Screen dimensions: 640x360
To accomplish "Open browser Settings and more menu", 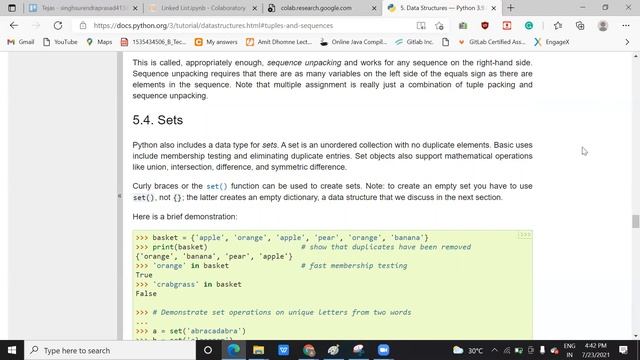I will [x=626, y=25].
